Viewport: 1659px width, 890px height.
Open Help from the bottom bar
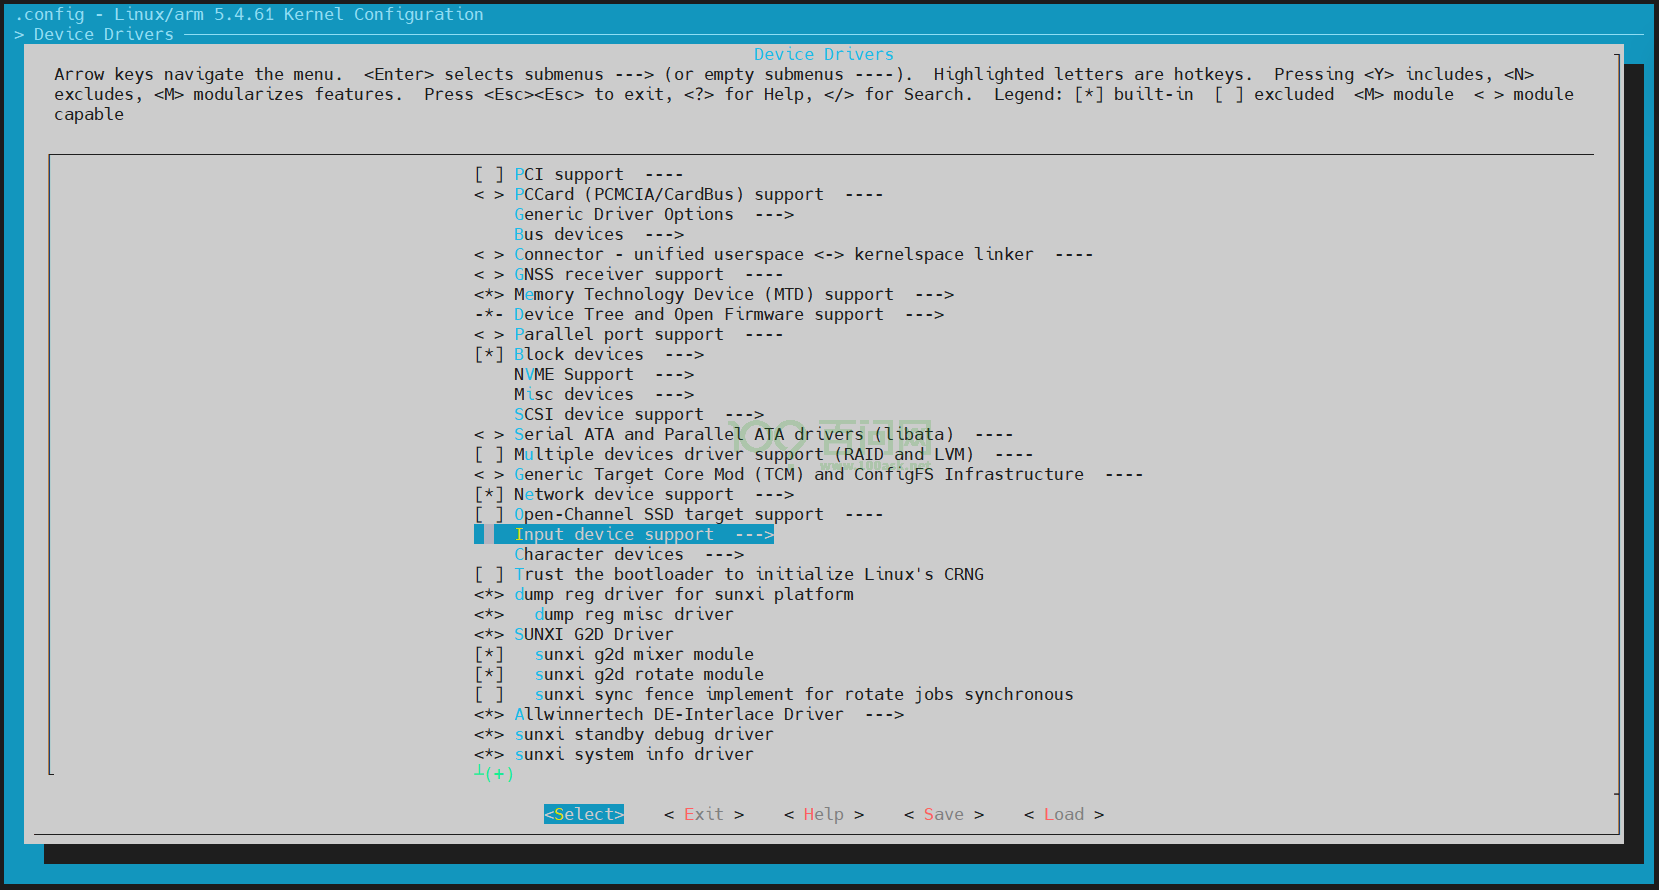[823, 815]
